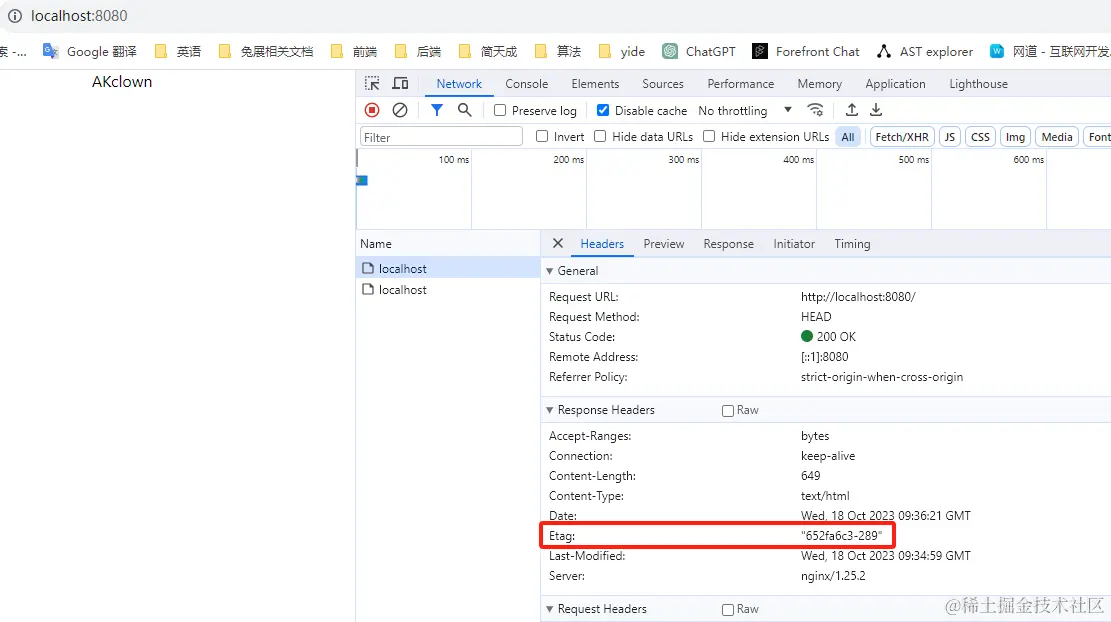The width and height of the screenshot is (1111, 622).
Task: Open the 算法 bookmark folder
Action: 558,51
